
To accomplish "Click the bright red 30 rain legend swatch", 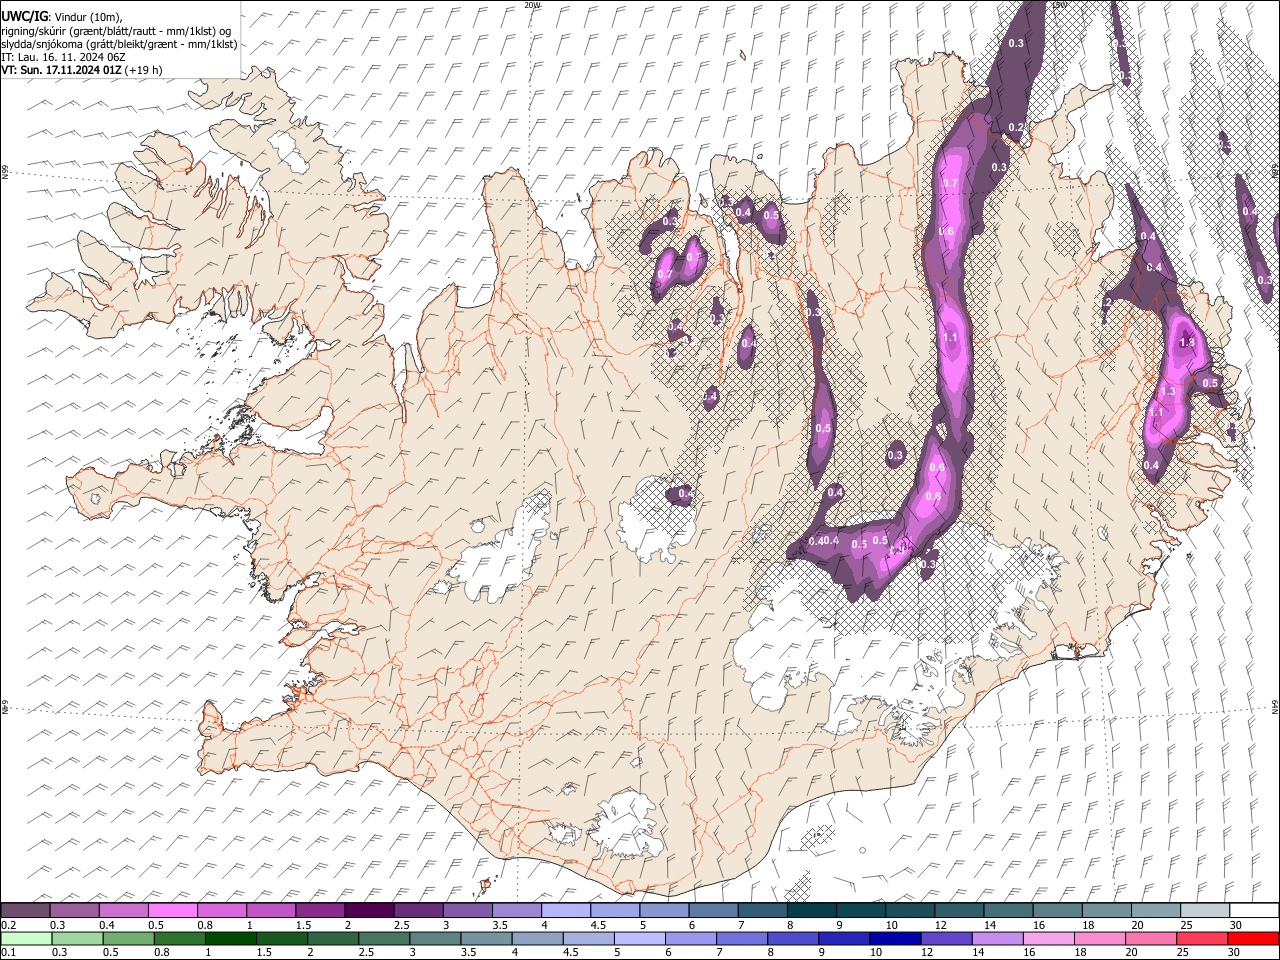I will [x=1252, y=938].
